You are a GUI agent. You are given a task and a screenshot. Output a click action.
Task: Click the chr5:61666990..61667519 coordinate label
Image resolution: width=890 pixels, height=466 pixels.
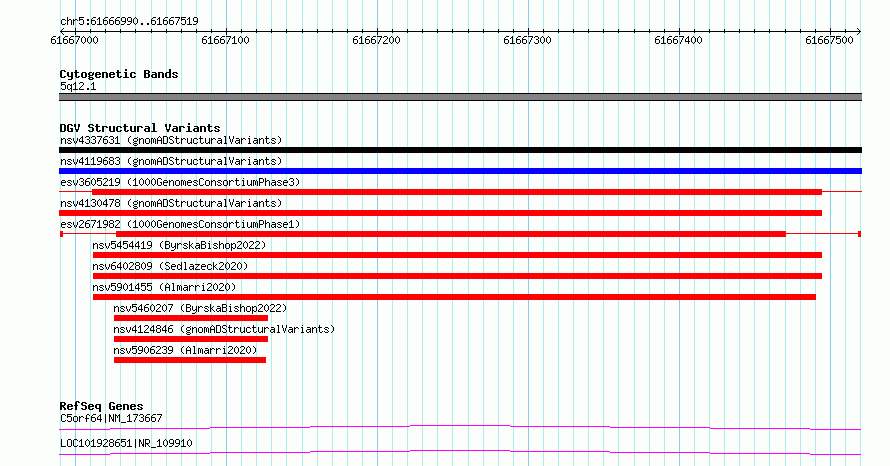129,22
